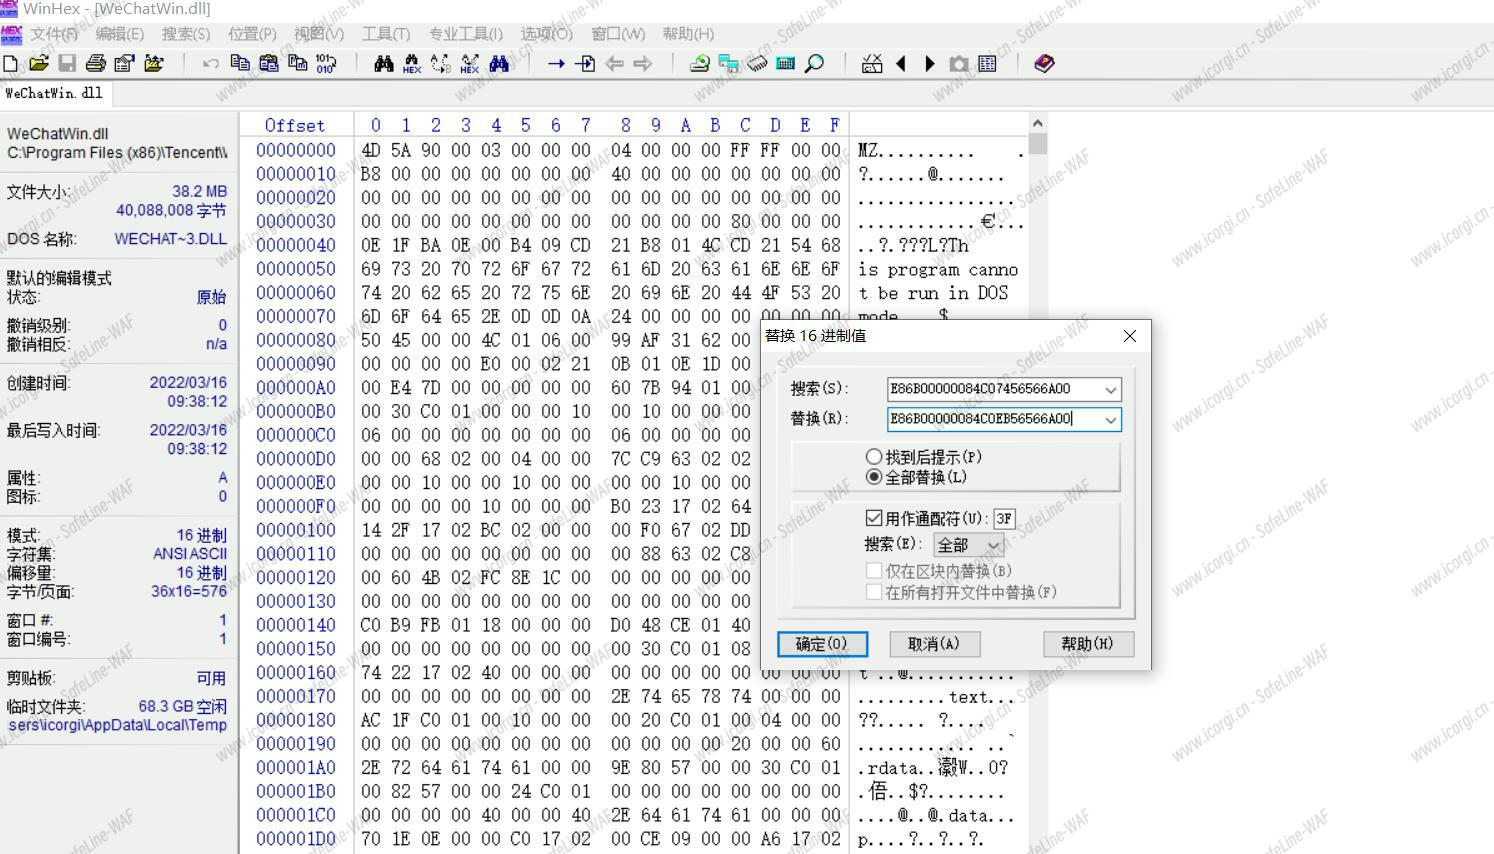Click the 取消(A) cancel button
Viewport: 1494px width, 854px height.
pyautogui.click(x=933, y=644)
